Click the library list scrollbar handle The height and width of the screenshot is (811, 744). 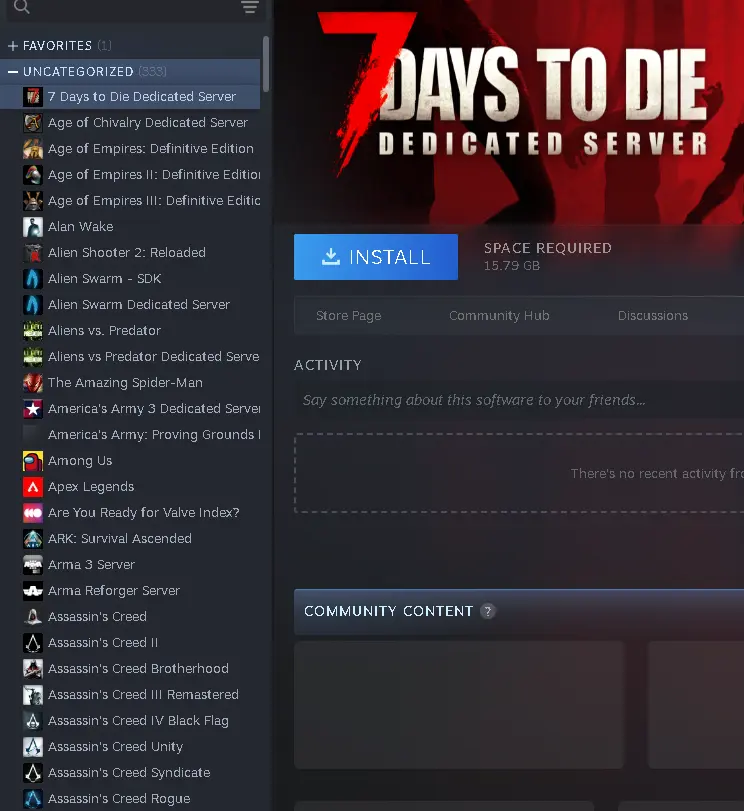tap(266, 64)
